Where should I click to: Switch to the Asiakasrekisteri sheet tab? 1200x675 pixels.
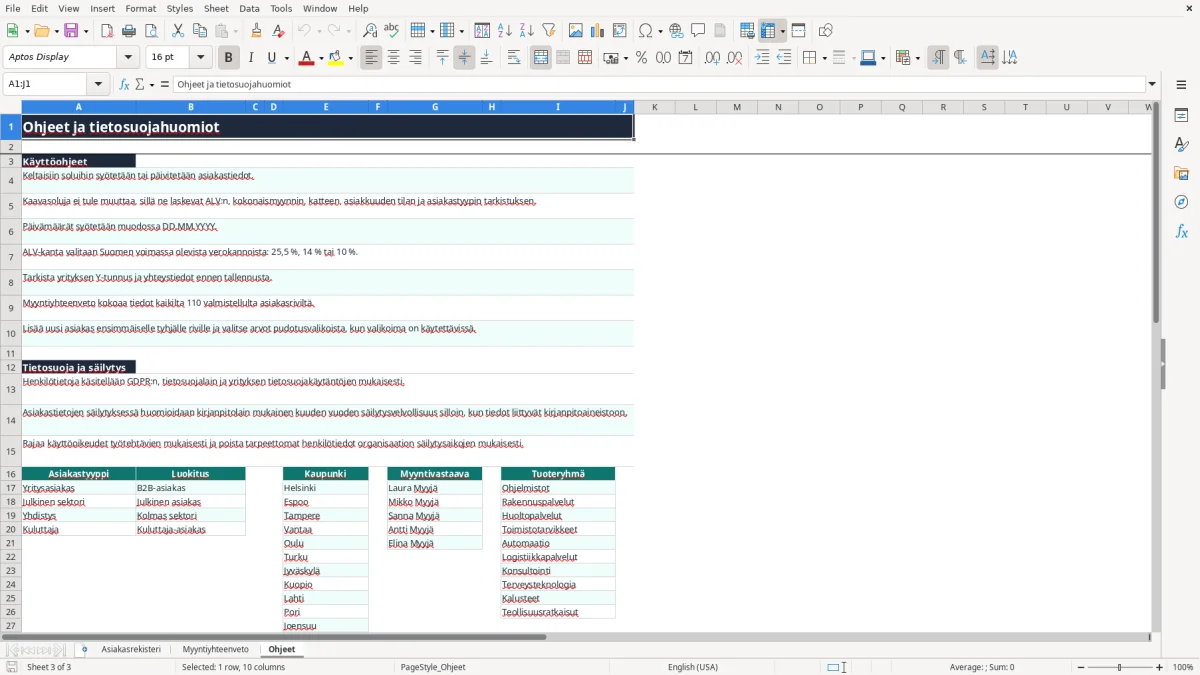(131, 649)
